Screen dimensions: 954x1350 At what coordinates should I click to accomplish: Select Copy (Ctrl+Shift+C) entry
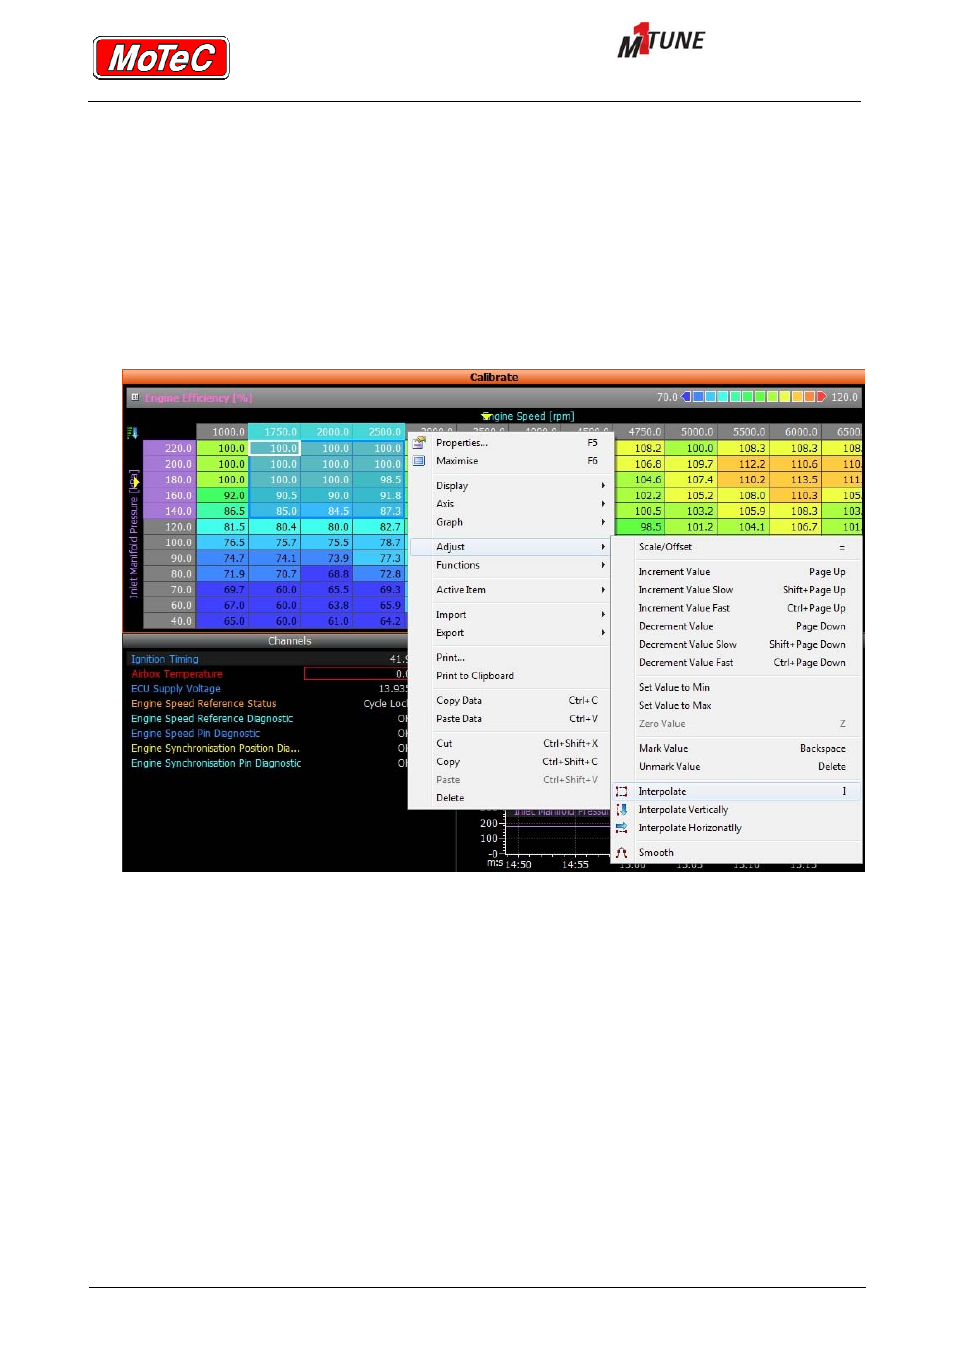510,762
